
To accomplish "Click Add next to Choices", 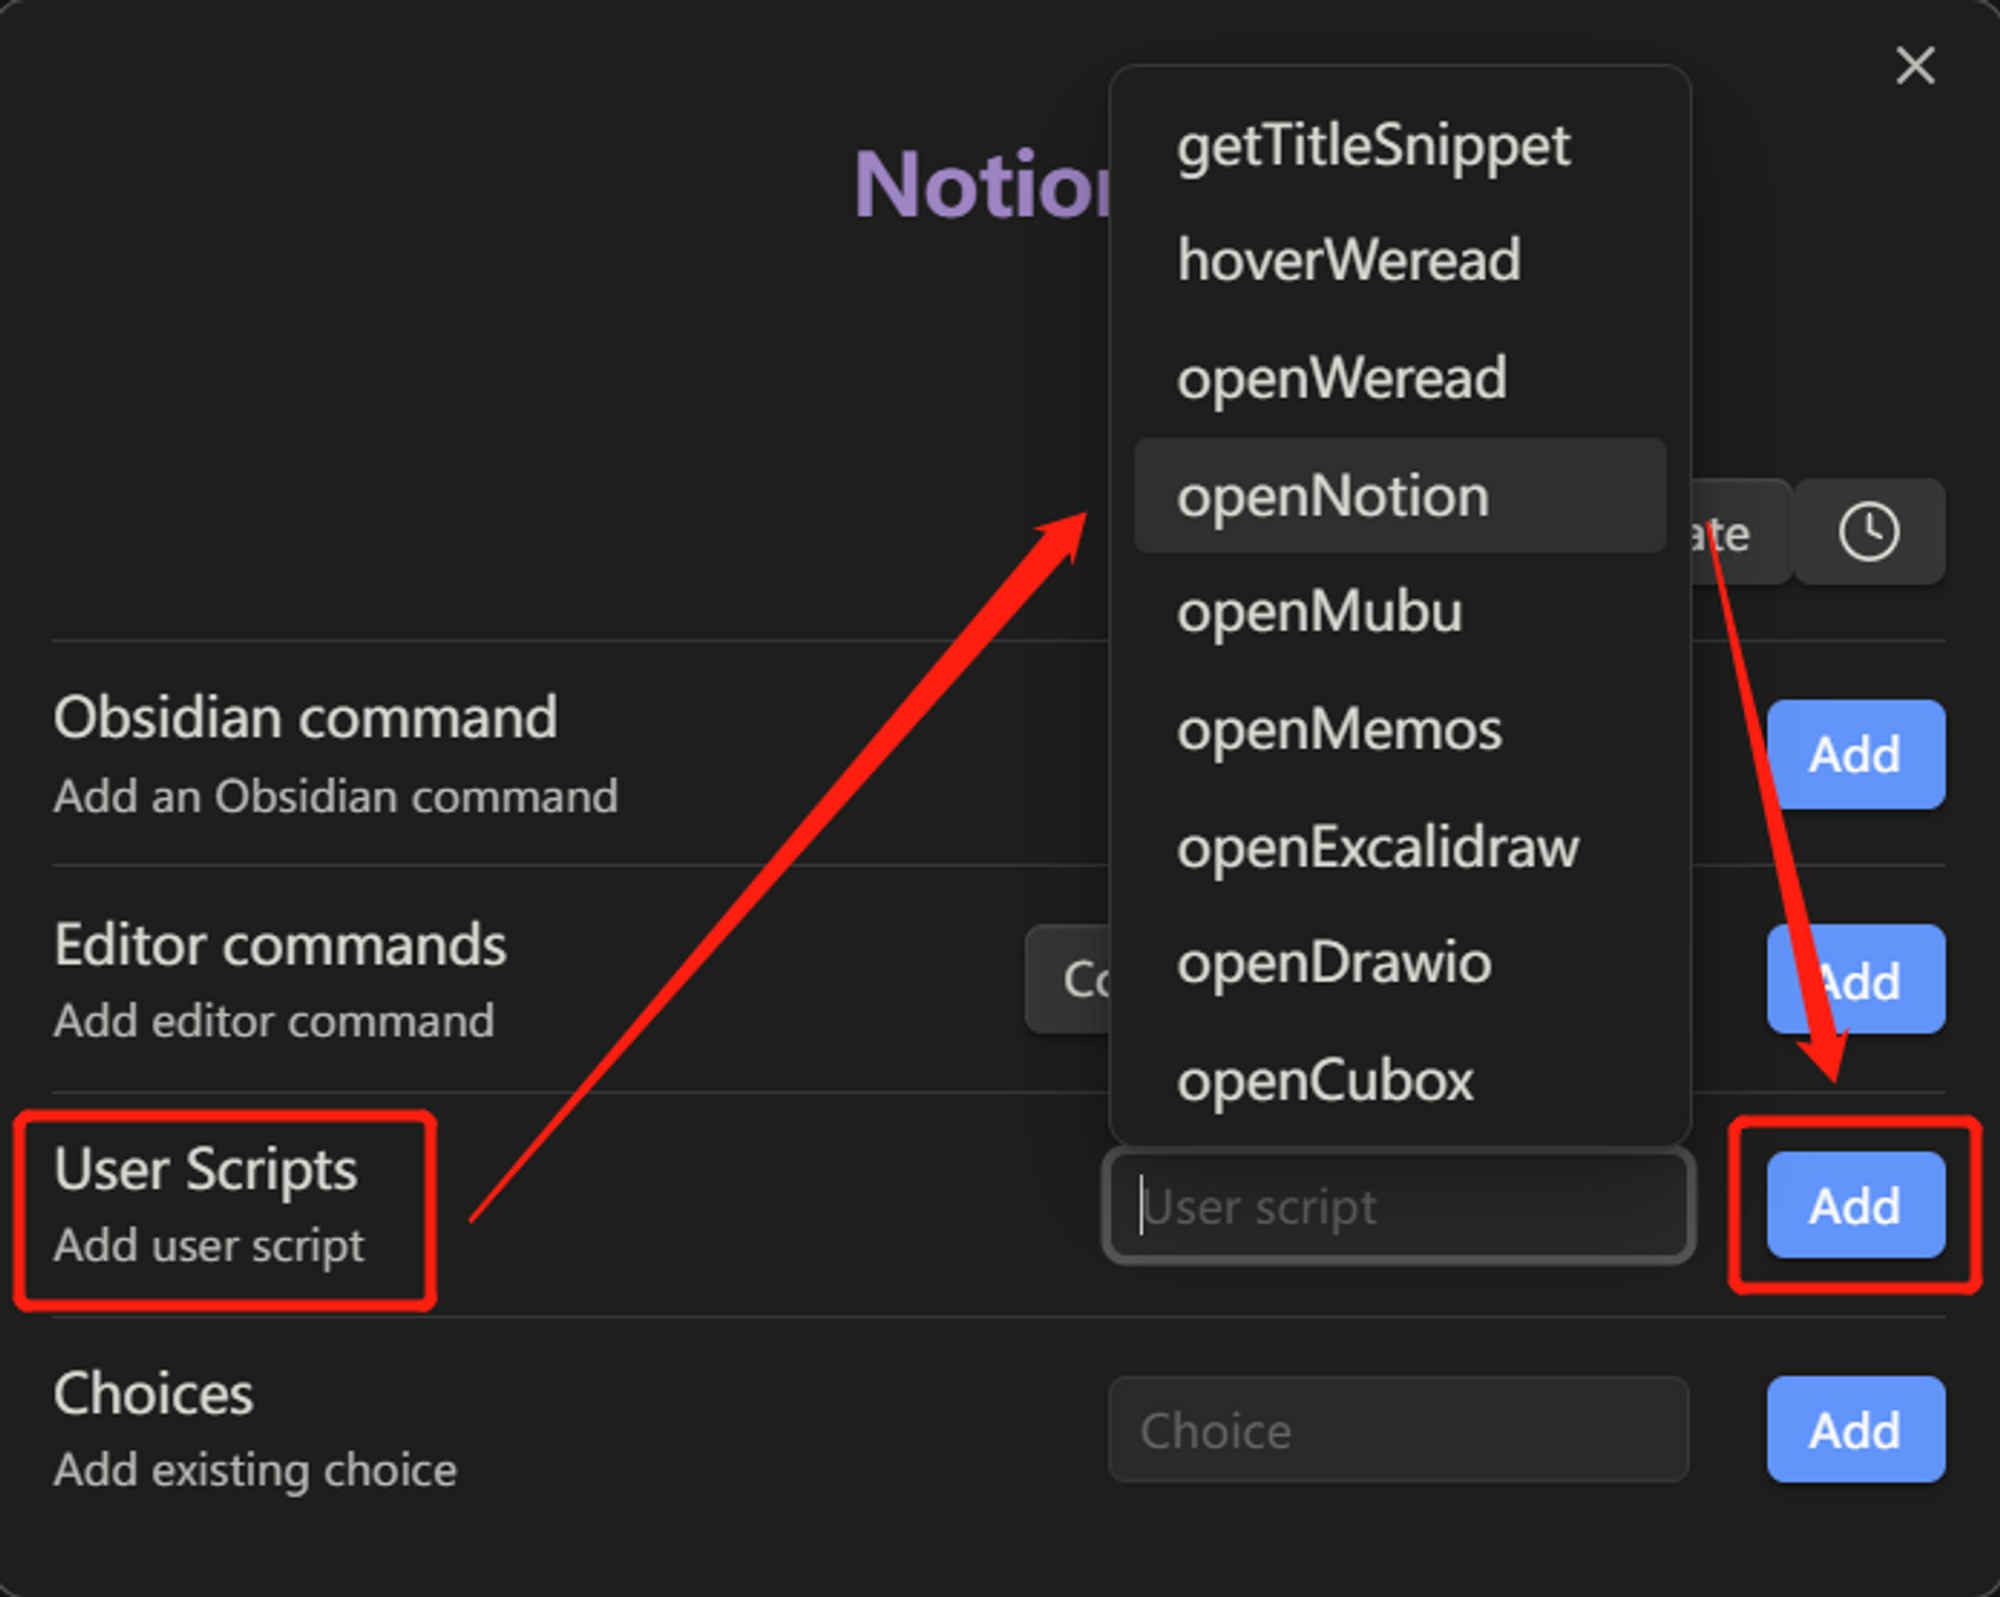I will click(1854, 1428).
